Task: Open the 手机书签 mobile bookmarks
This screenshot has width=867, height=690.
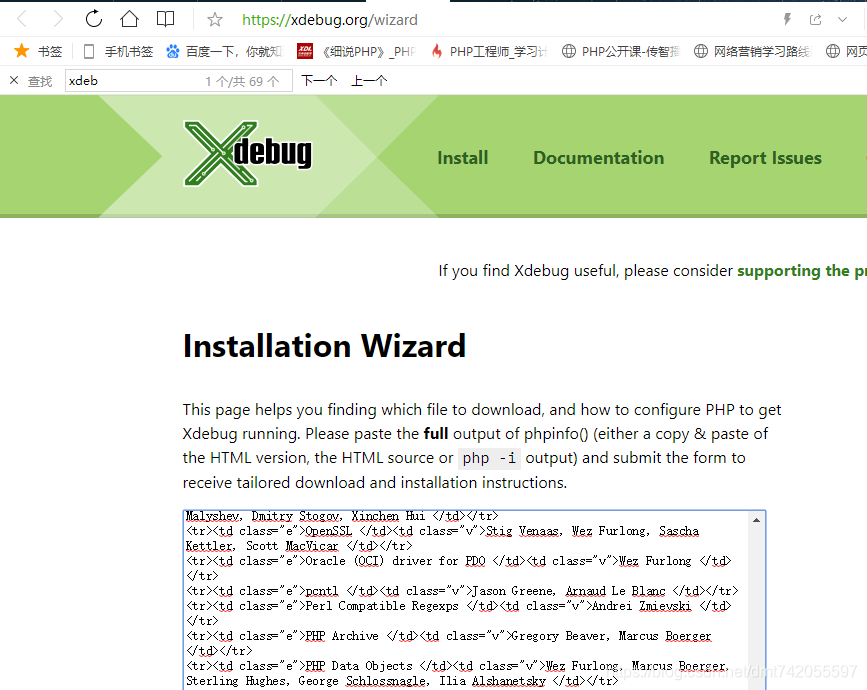Action: (x=118, y=51)
